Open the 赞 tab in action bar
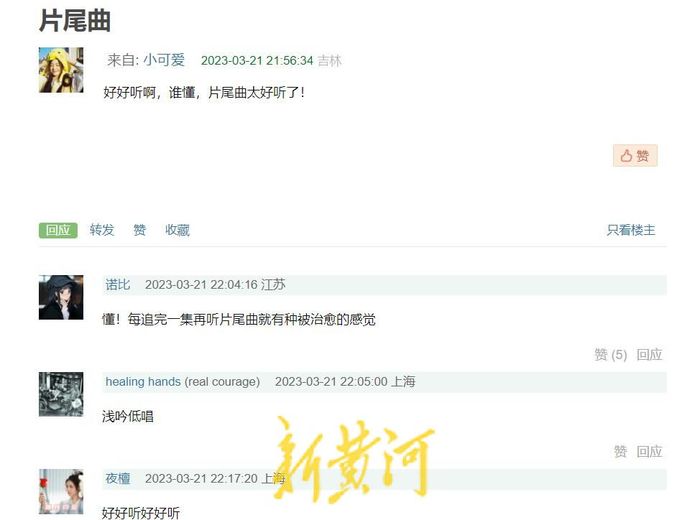The image size is (700, 520). [140, 230]
